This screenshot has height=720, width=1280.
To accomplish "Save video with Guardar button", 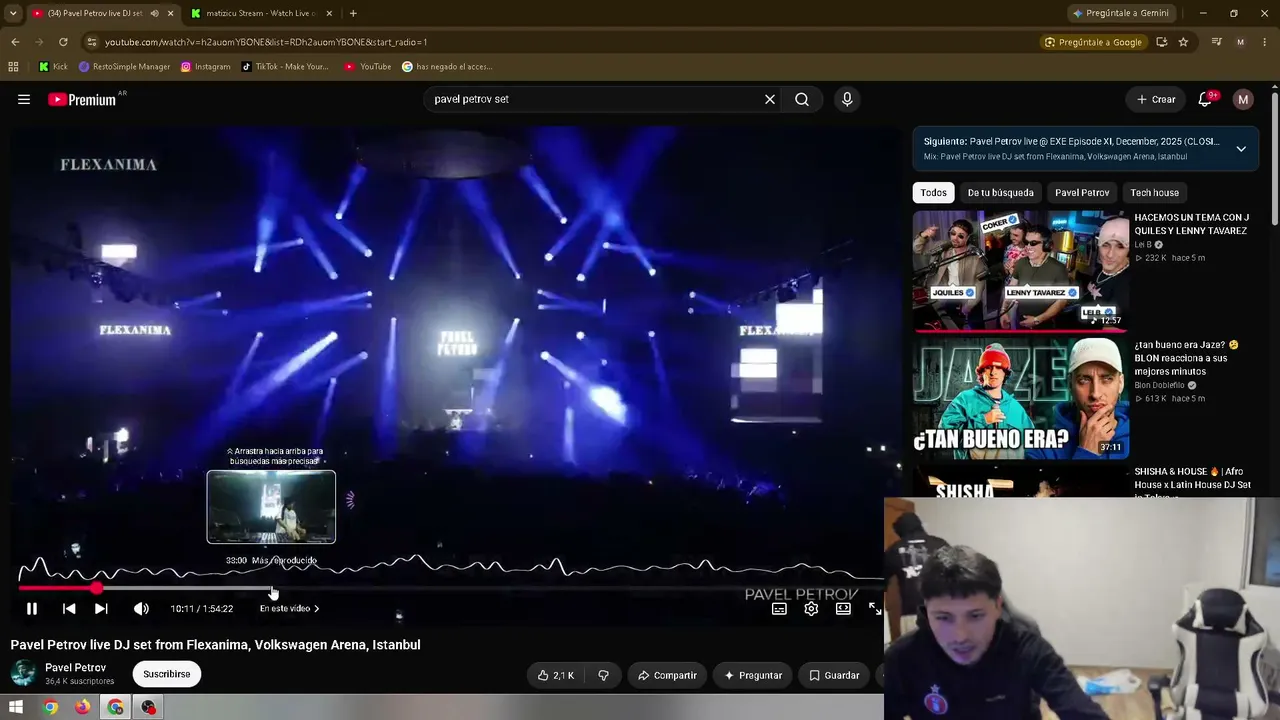I will click(834, 675).
